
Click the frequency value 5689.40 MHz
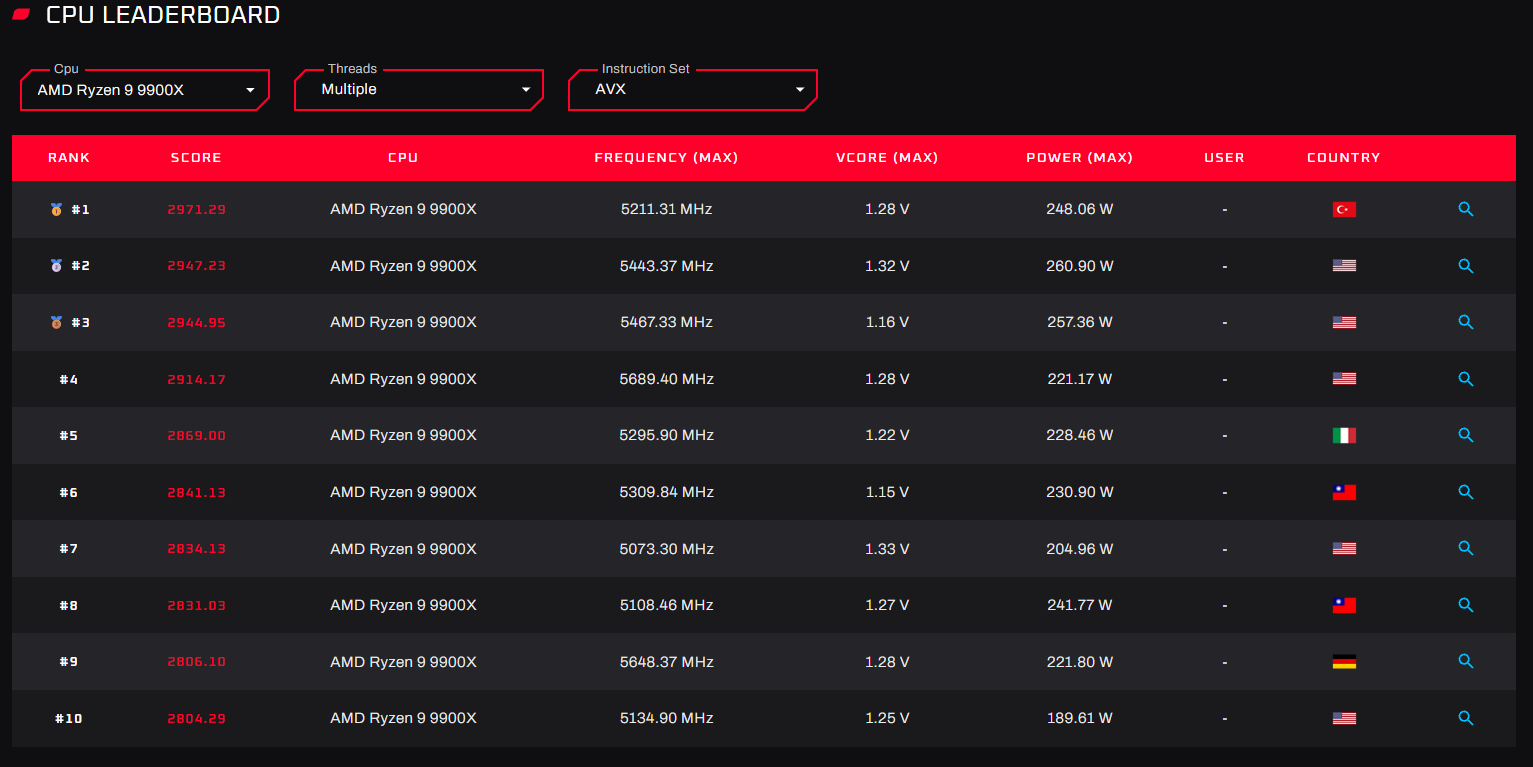[x=667, y=379]
